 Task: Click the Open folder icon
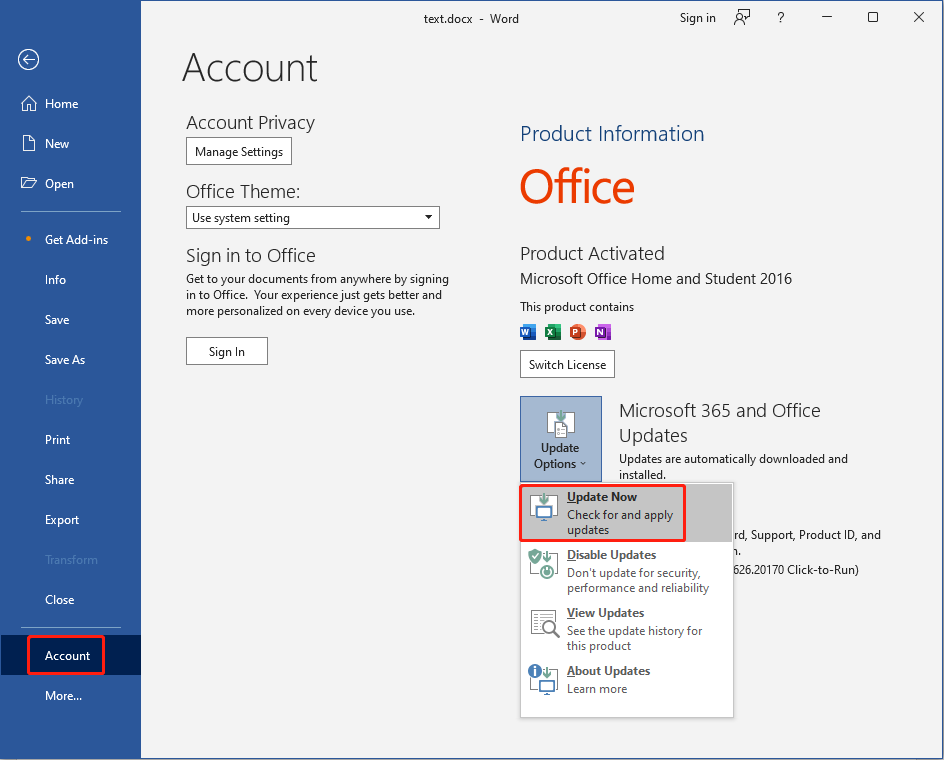(x=28, y=183)
